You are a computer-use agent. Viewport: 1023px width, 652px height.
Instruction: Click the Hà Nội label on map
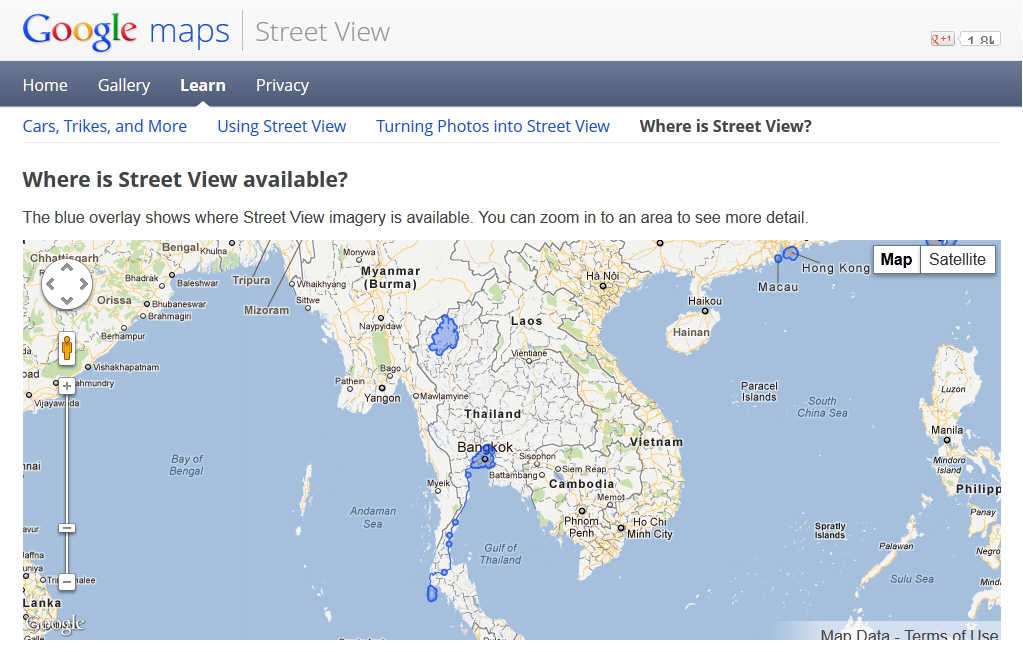pyautogui.click(x=602, y=276)
